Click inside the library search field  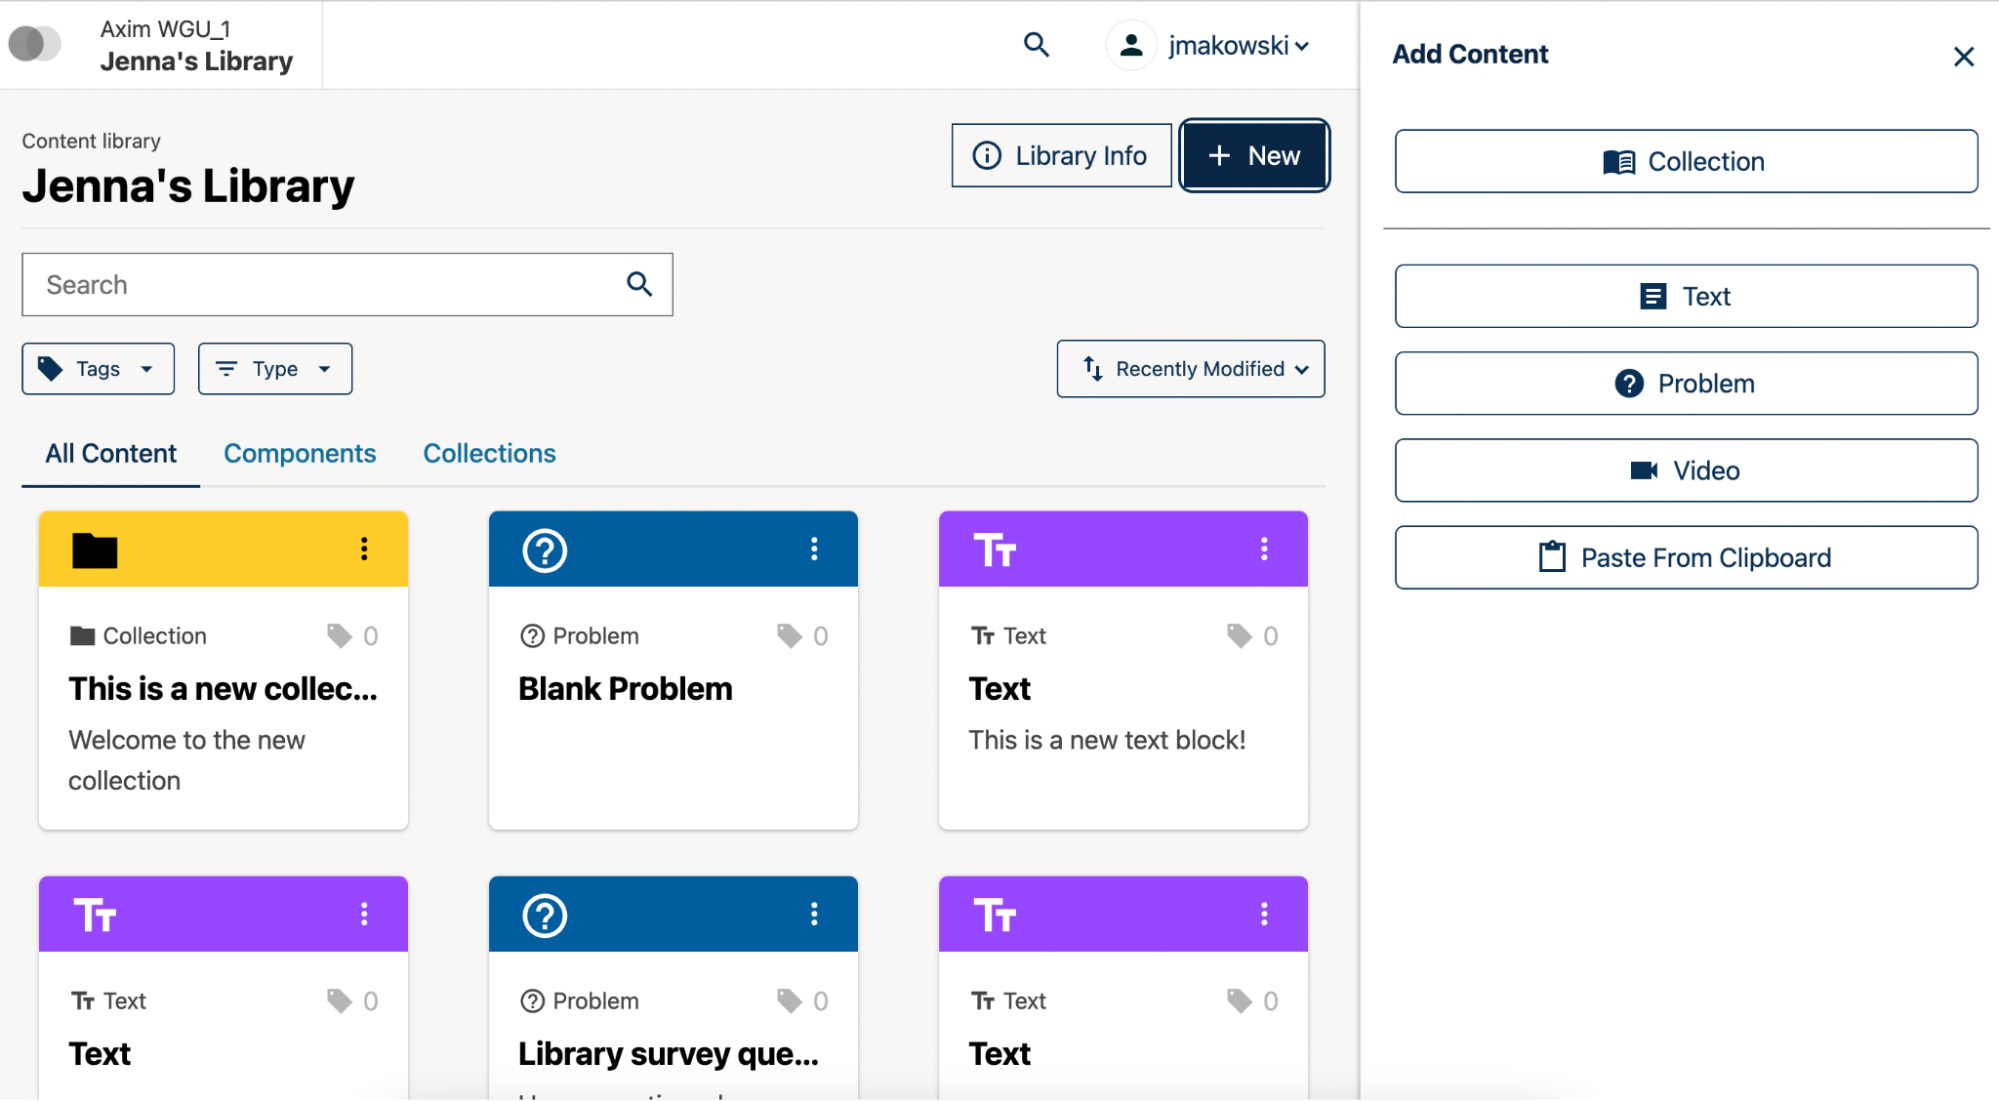tap(330, 284)
